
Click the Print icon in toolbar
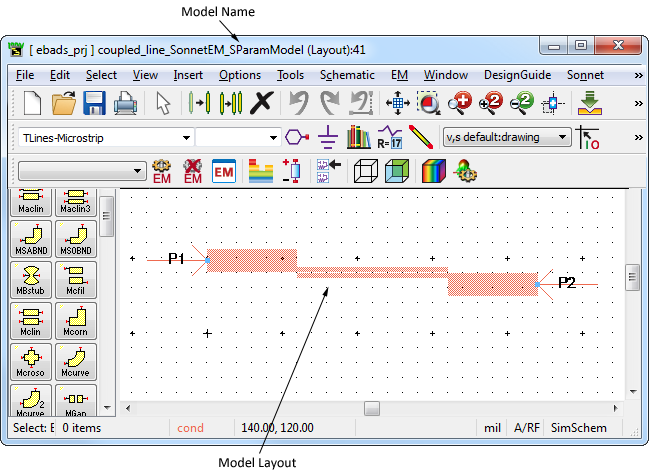(x=125, y=103)
